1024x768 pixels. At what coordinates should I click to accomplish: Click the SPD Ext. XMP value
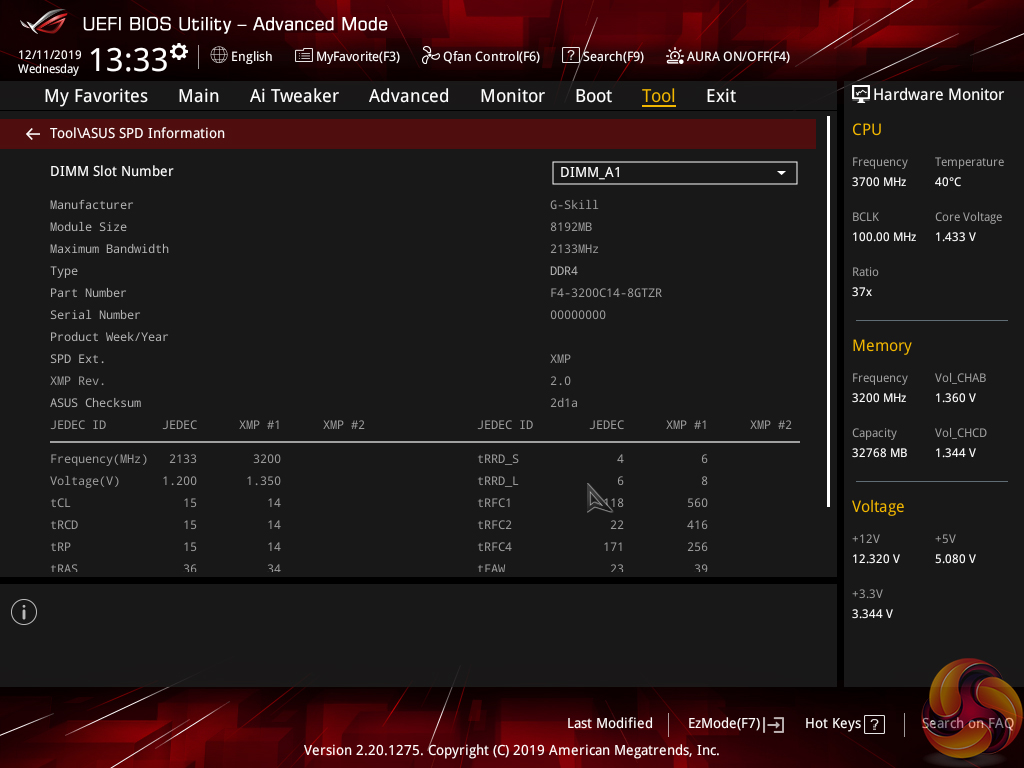coord(560,359)
